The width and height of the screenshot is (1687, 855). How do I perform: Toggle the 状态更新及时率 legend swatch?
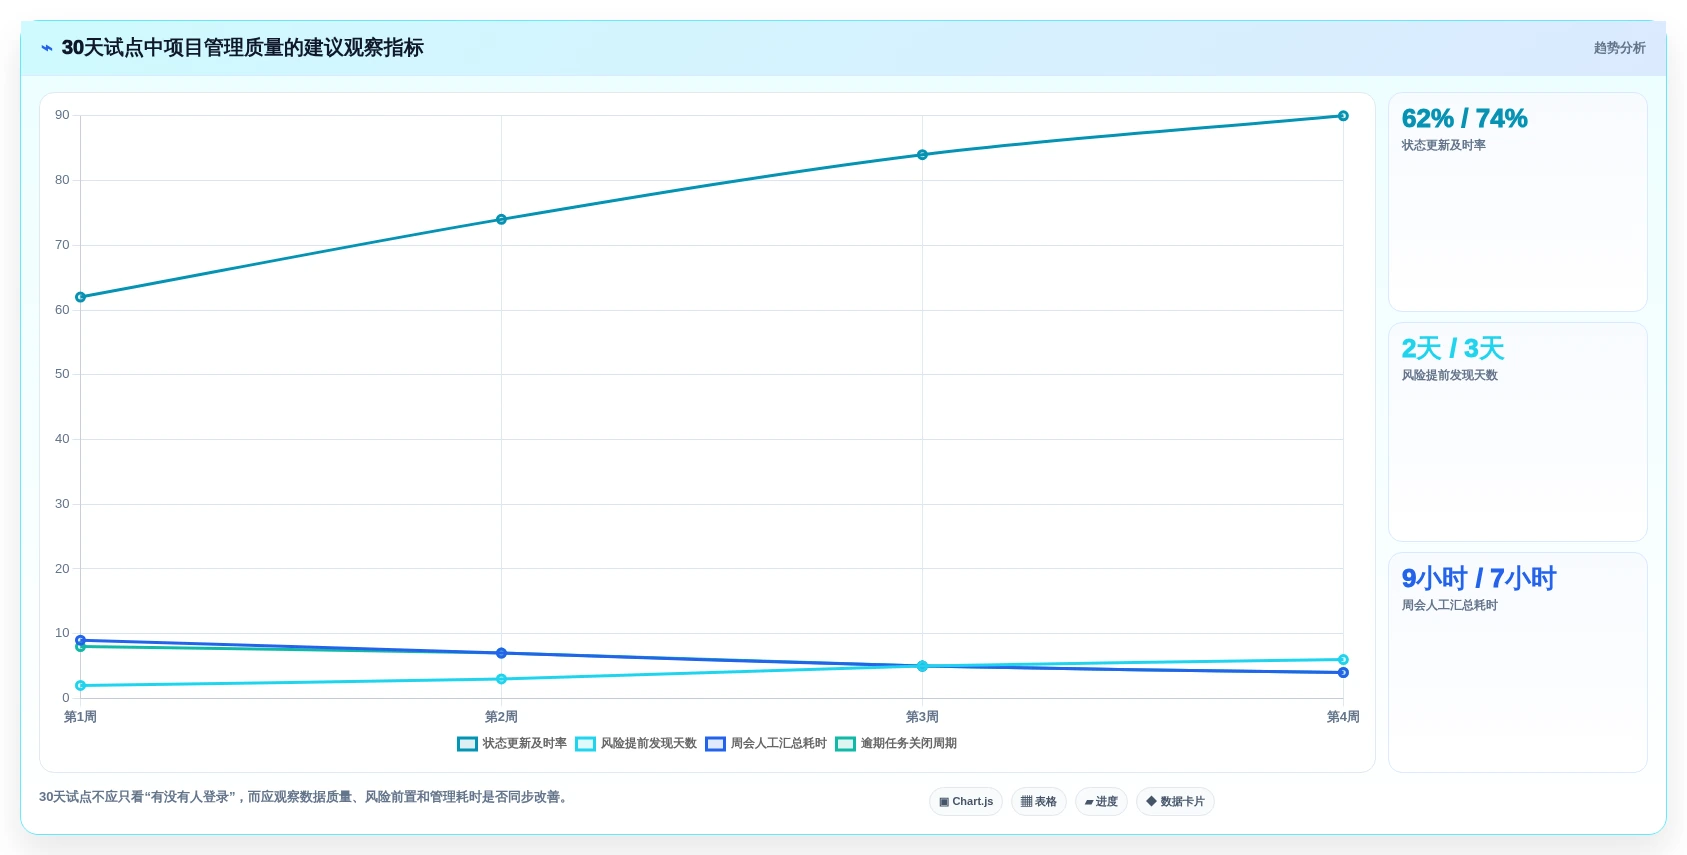coord(467,744)
